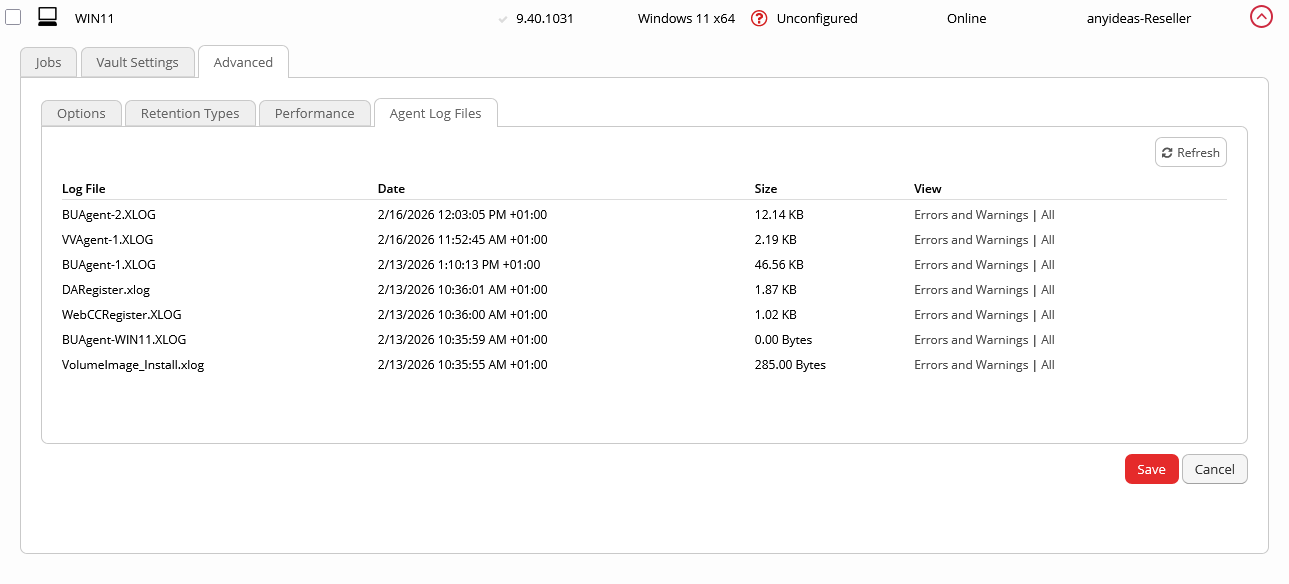Switch to the Vault Settings tab

pos(137,62)
